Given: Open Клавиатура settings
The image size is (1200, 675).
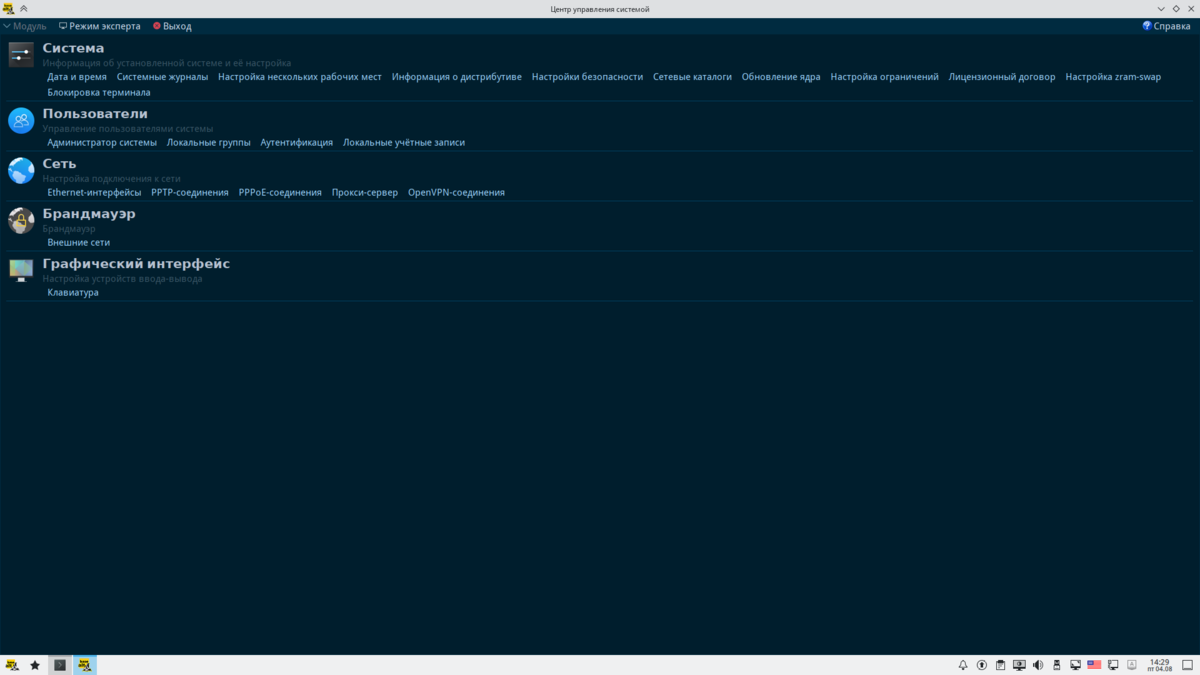Looking at the screenshot, I should pos(73,292).
